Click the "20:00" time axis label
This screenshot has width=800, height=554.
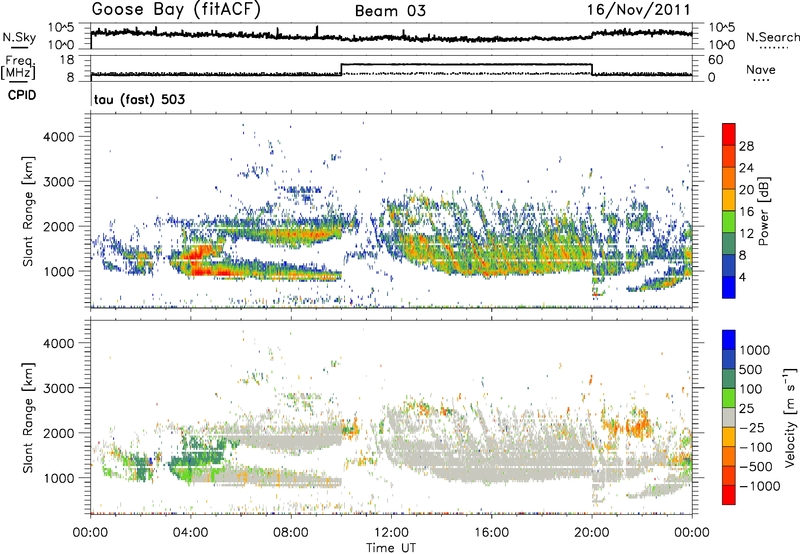591,533
